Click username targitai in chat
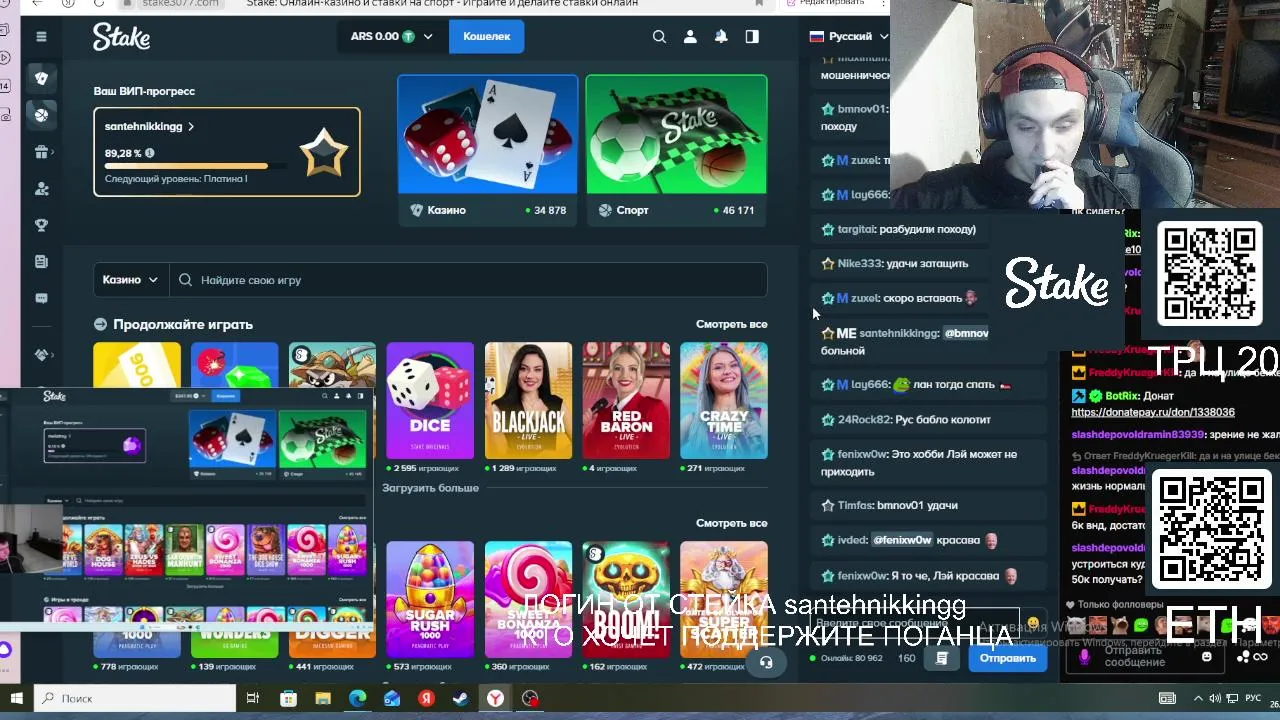This screenshot has width=1280, height=720. click(x=856, y=229)
